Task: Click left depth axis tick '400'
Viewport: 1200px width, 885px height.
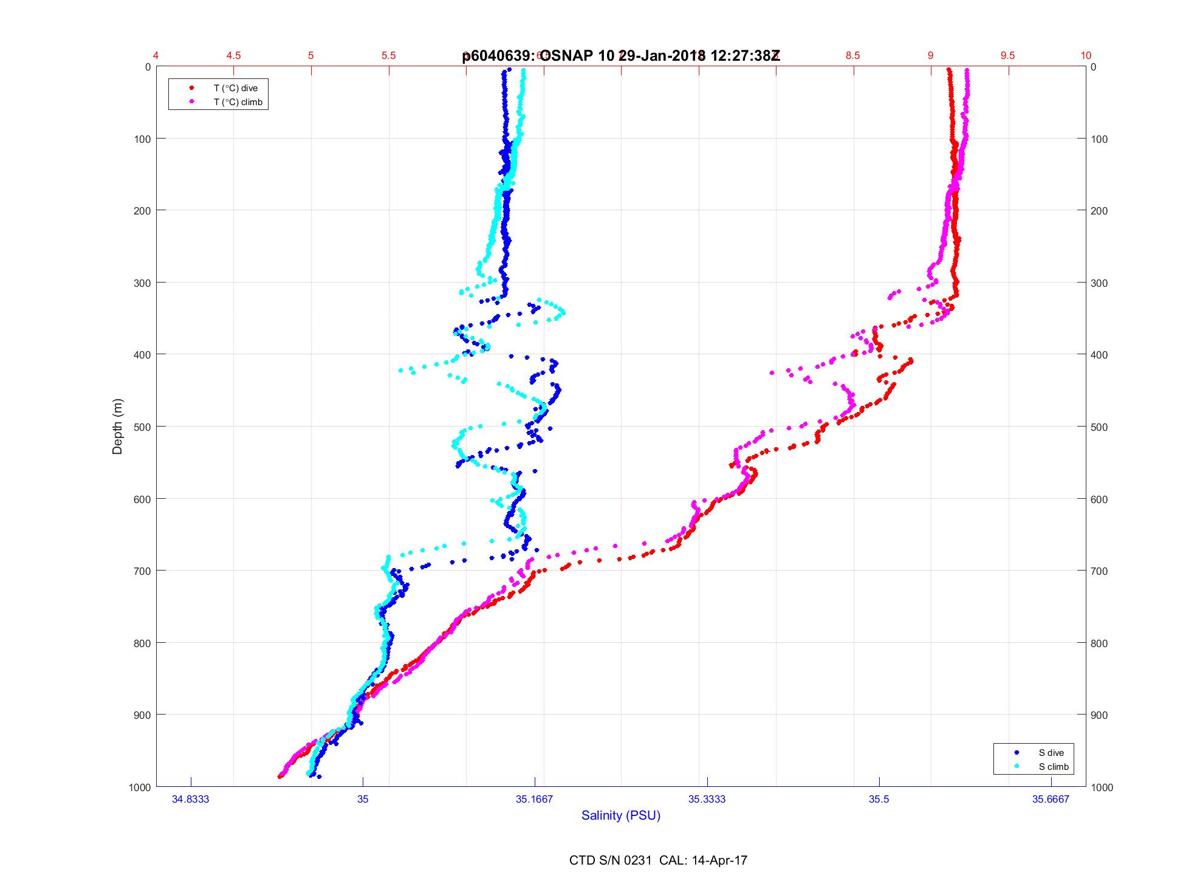Action: pos(141,355)
